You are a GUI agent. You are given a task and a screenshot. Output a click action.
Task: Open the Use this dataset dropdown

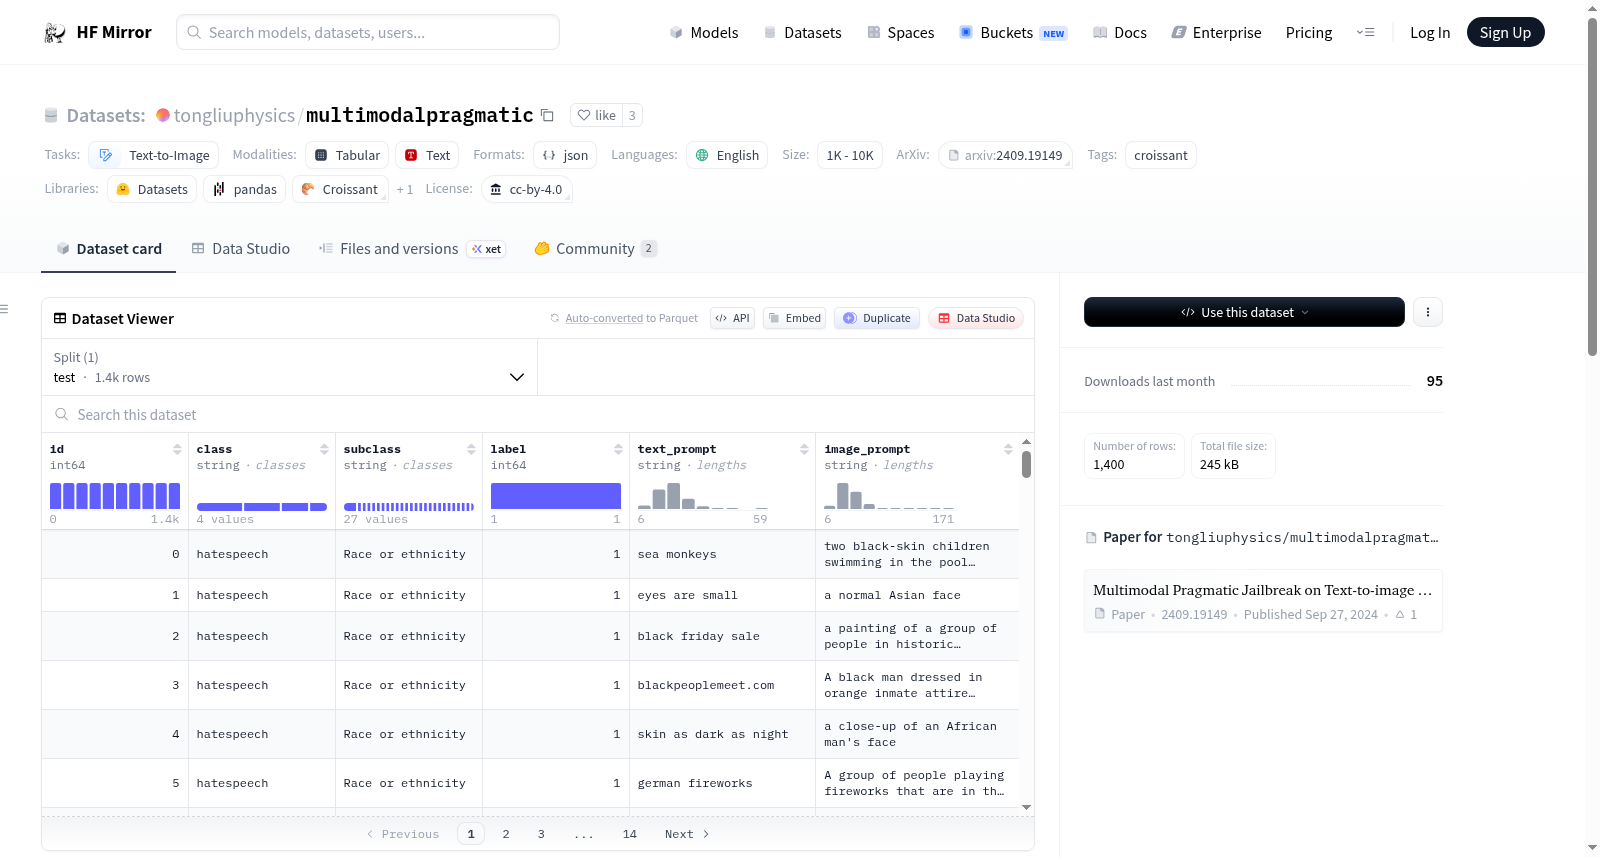click(1244, 312)
